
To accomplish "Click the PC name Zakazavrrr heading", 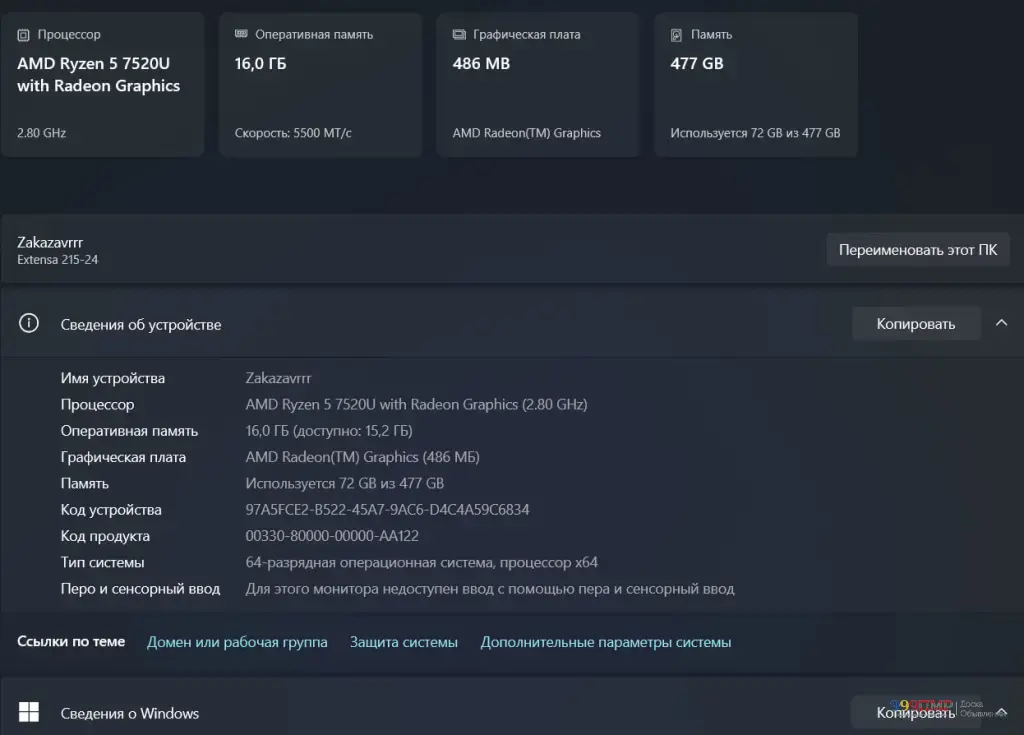I will (x=50, y=242).
